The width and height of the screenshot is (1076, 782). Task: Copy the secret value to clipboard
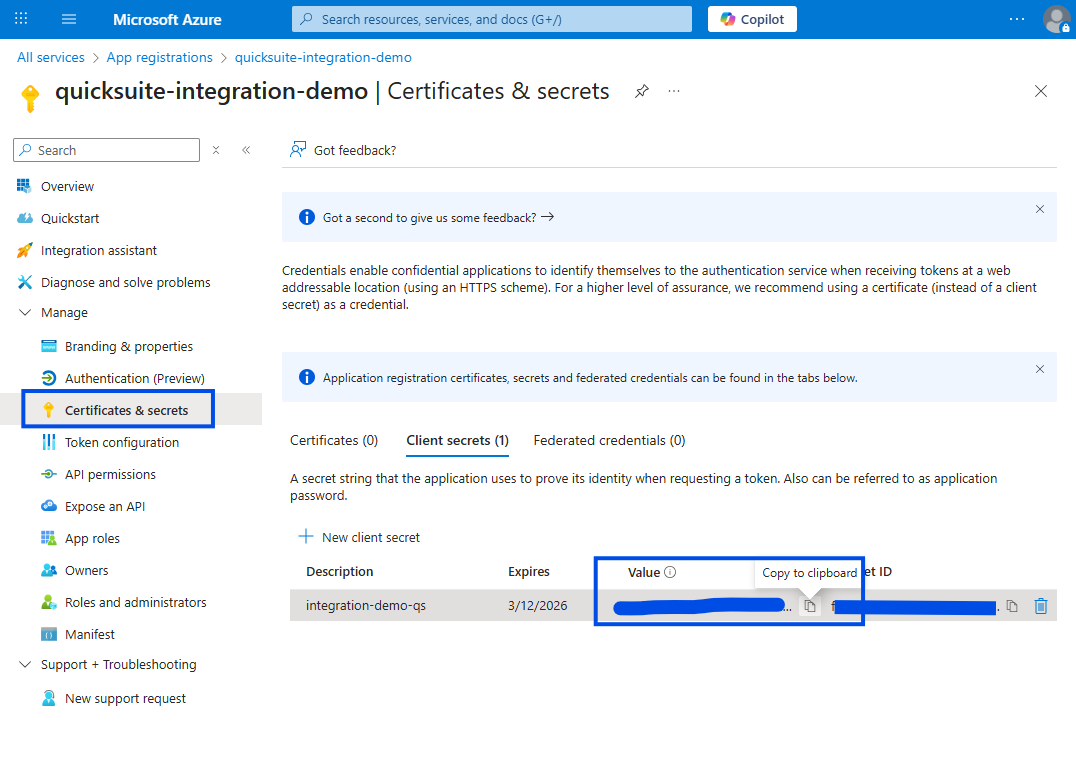(810, 606)
